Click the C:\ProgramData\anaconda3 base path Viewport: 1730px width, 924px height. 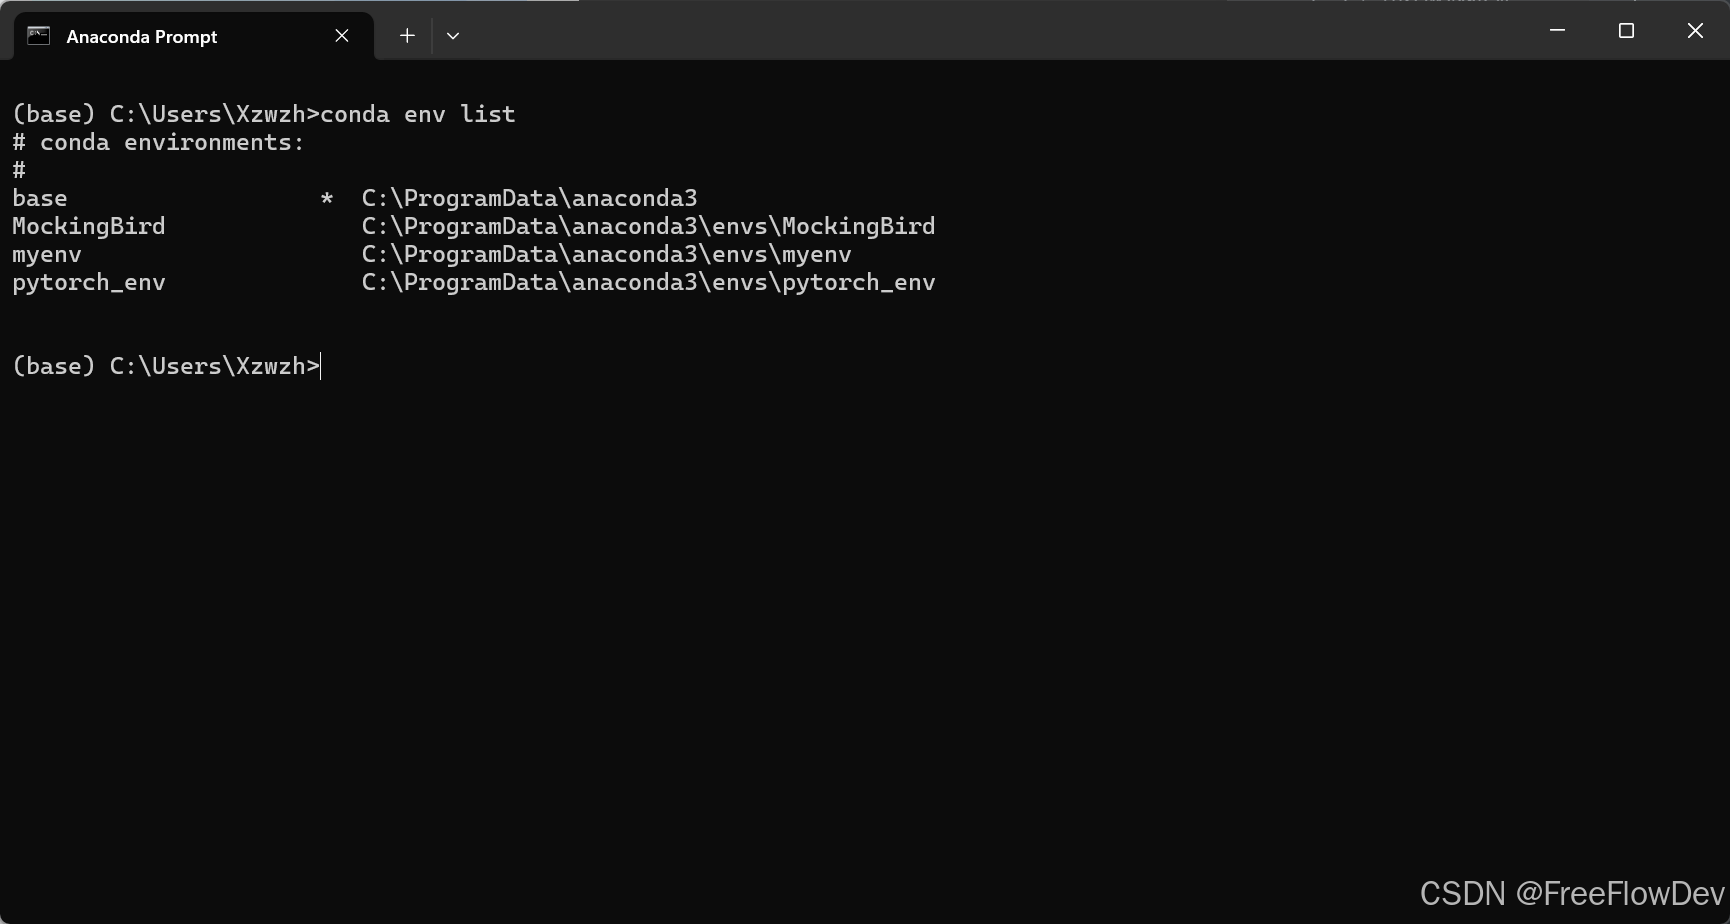[529, 198]
